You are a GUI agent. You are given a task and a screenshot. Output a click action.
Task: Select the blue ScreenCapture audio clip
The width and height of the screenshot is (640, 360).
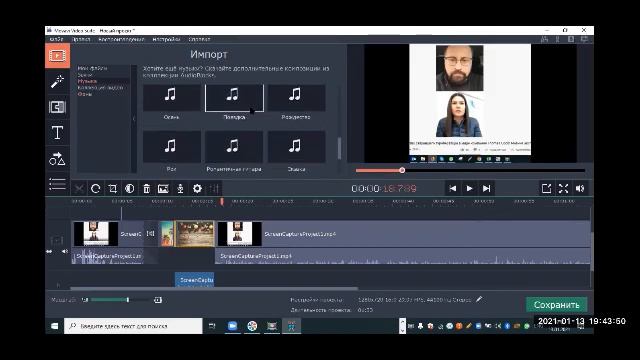click(195, 280)
